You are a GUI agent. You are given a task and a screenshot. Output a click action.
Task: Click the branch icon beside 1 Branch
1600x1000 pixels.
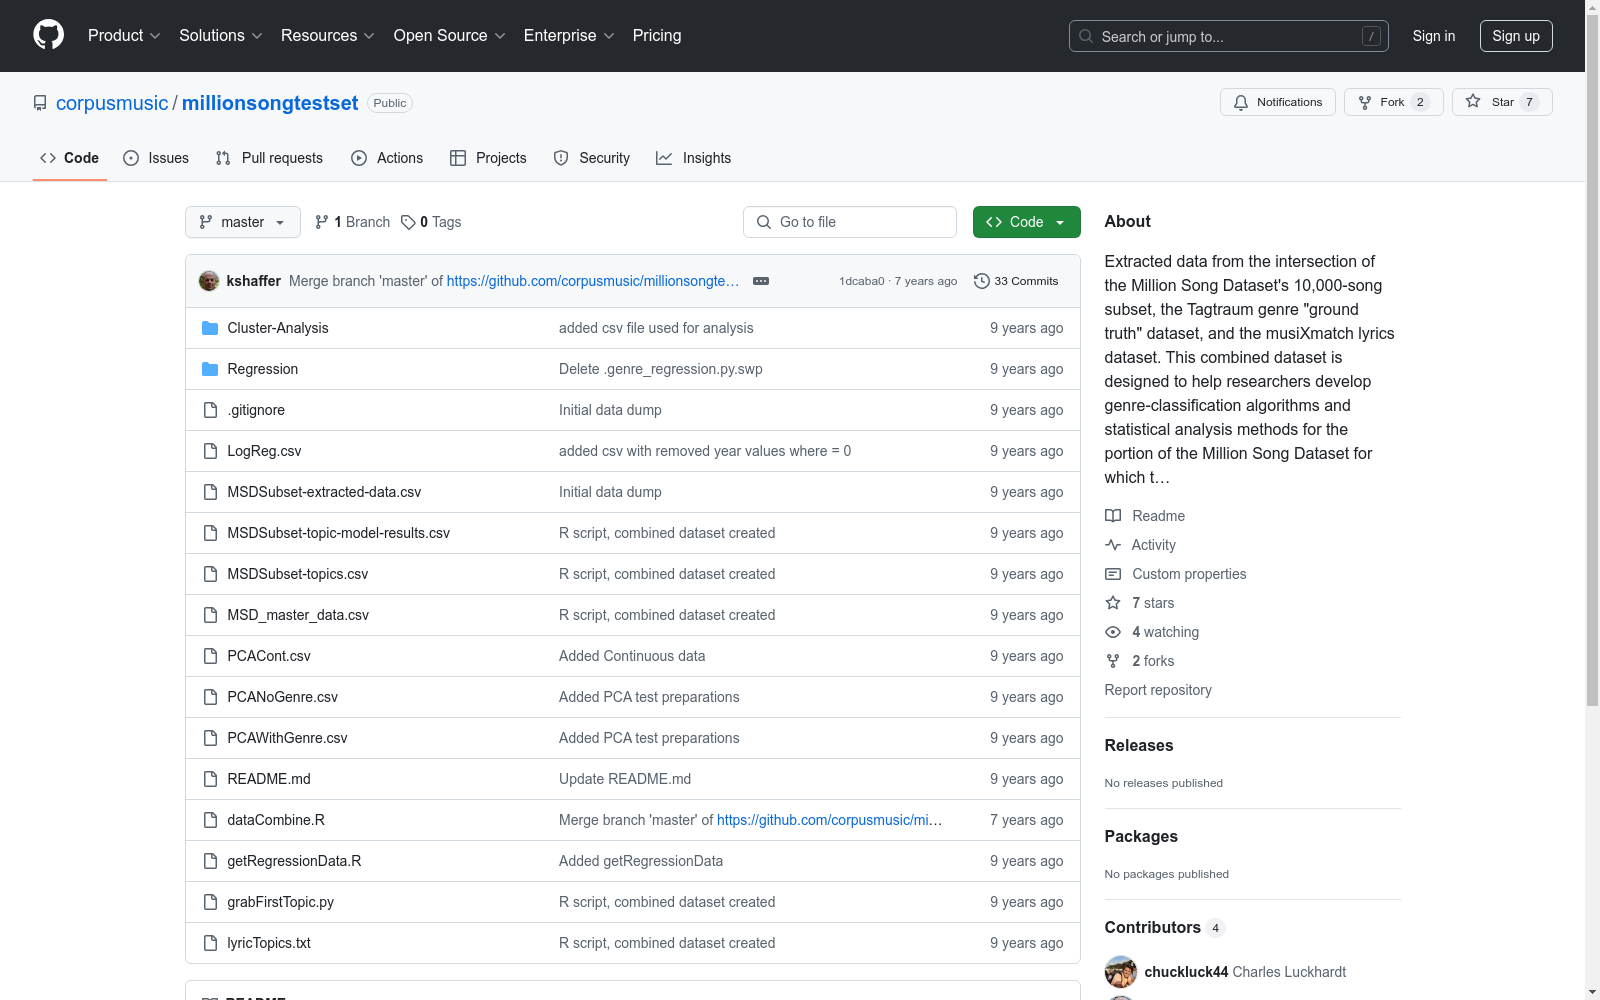click(322, 222)
